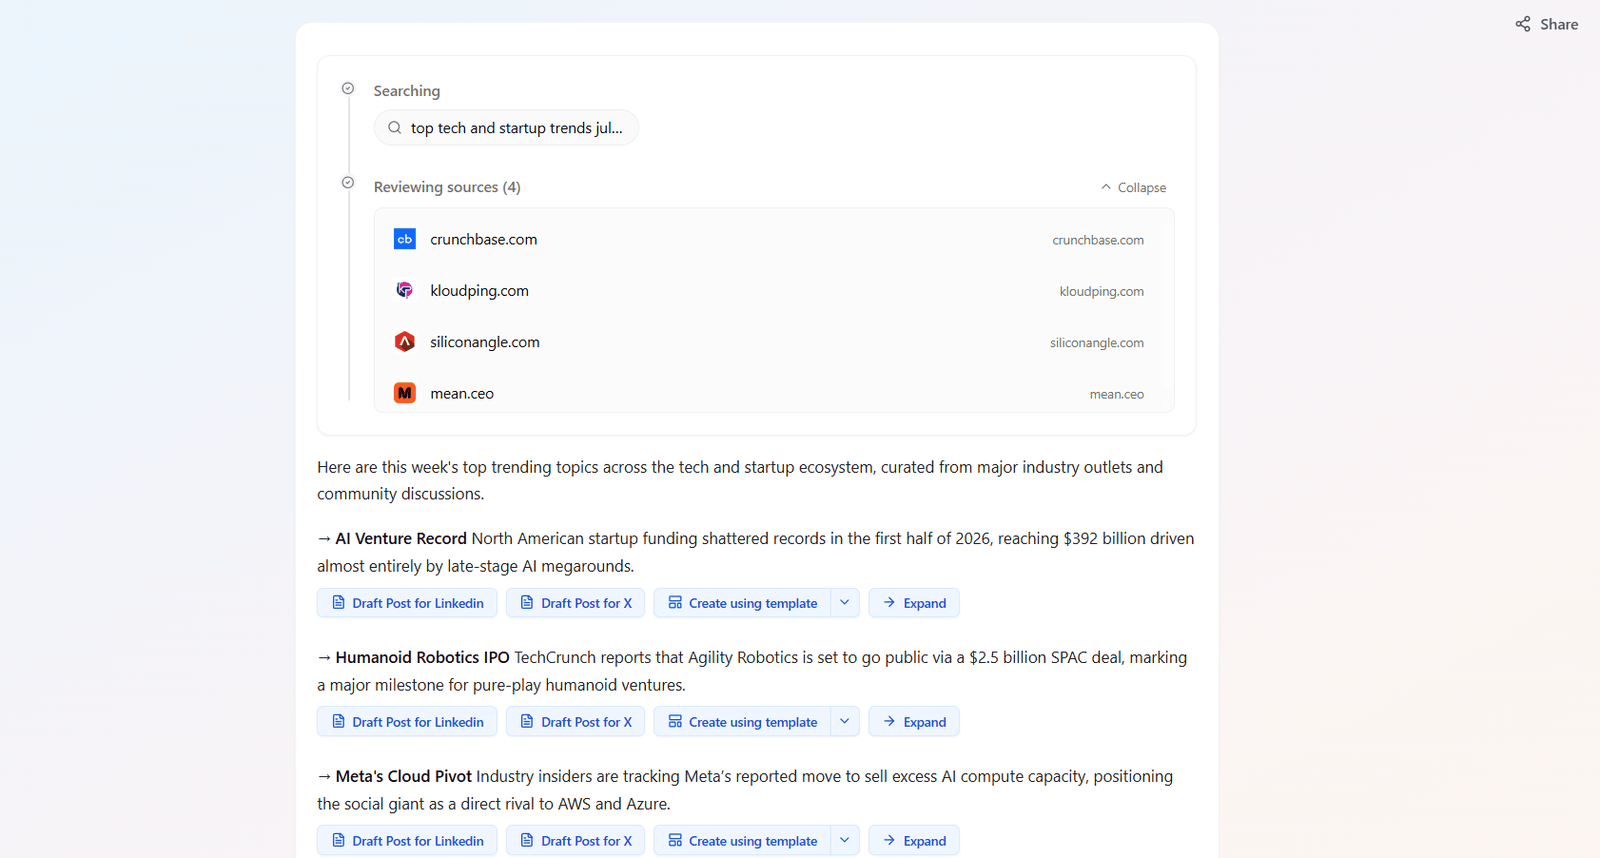Click the right-side crunchbase.com domain label
Image resolution: width=1600 pixels, height=858 pixels.
(x=1098, y=240)
